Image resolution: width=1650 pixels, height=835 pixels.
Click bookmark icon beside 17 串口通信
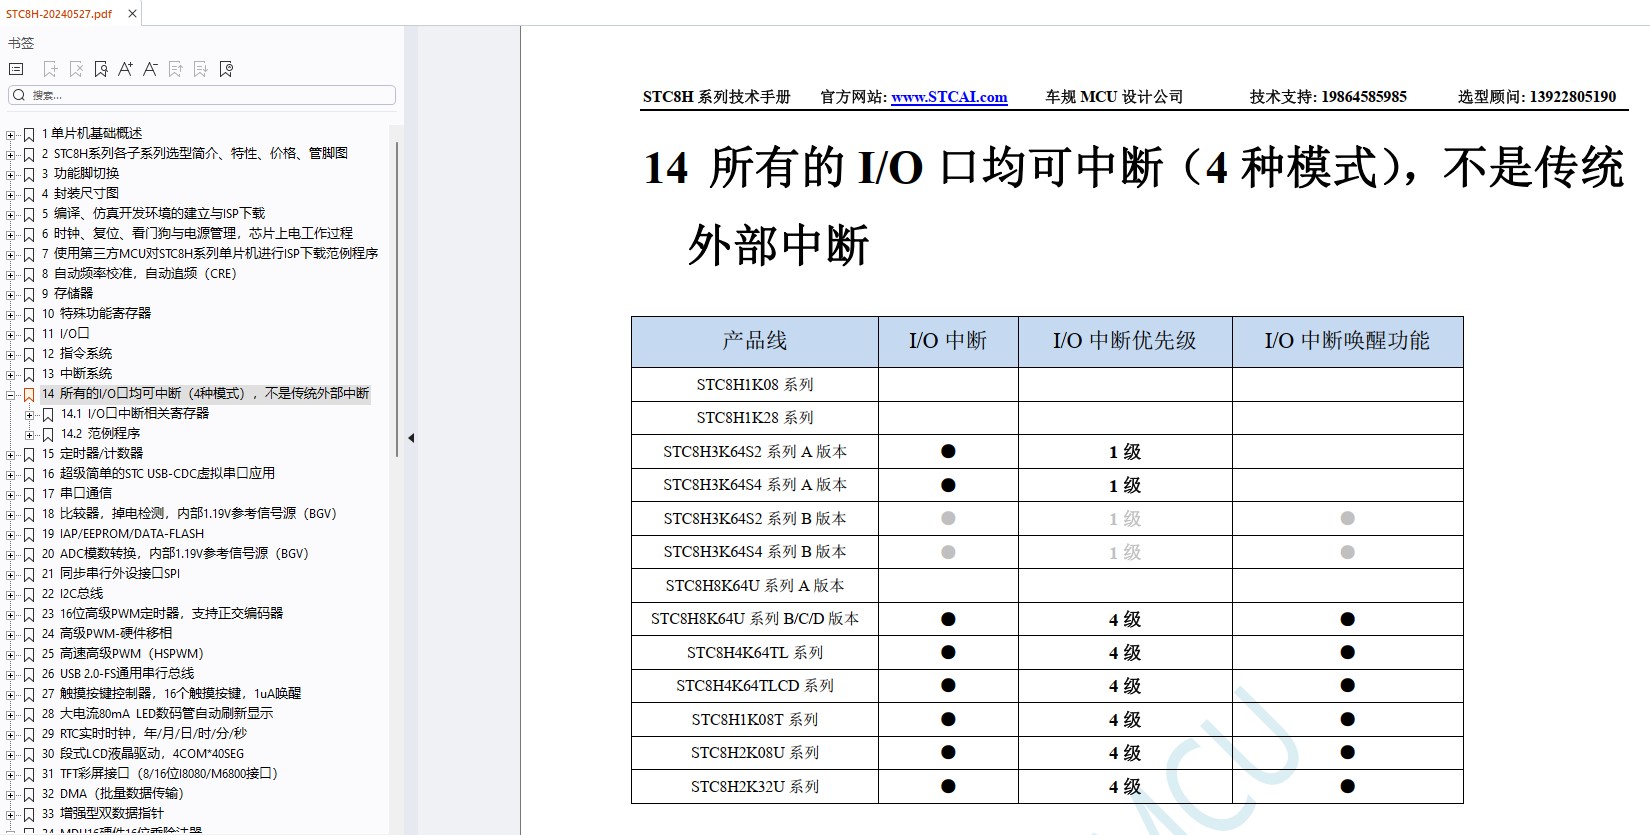click(x=29, y=494)
